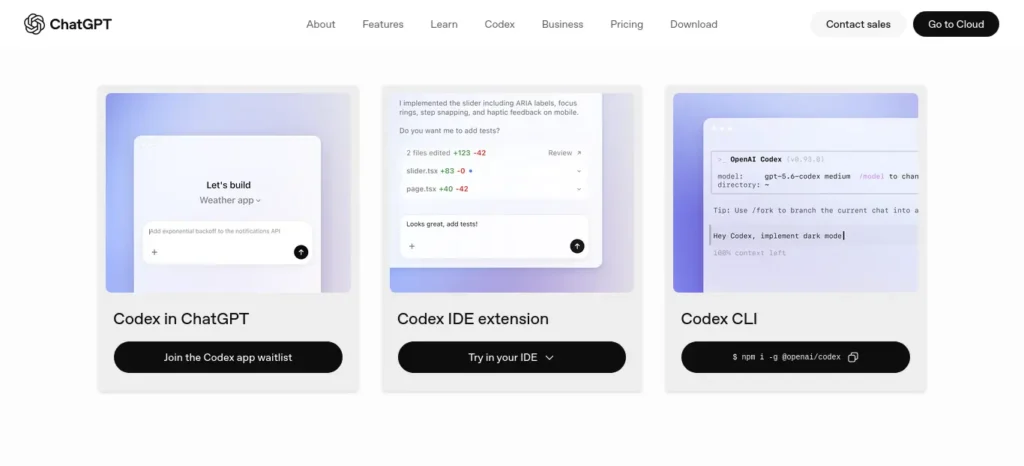This screenshot has width=1024, height=466.
Task: Expand the Try in your IDE dropdown
Action: point(511,357)
